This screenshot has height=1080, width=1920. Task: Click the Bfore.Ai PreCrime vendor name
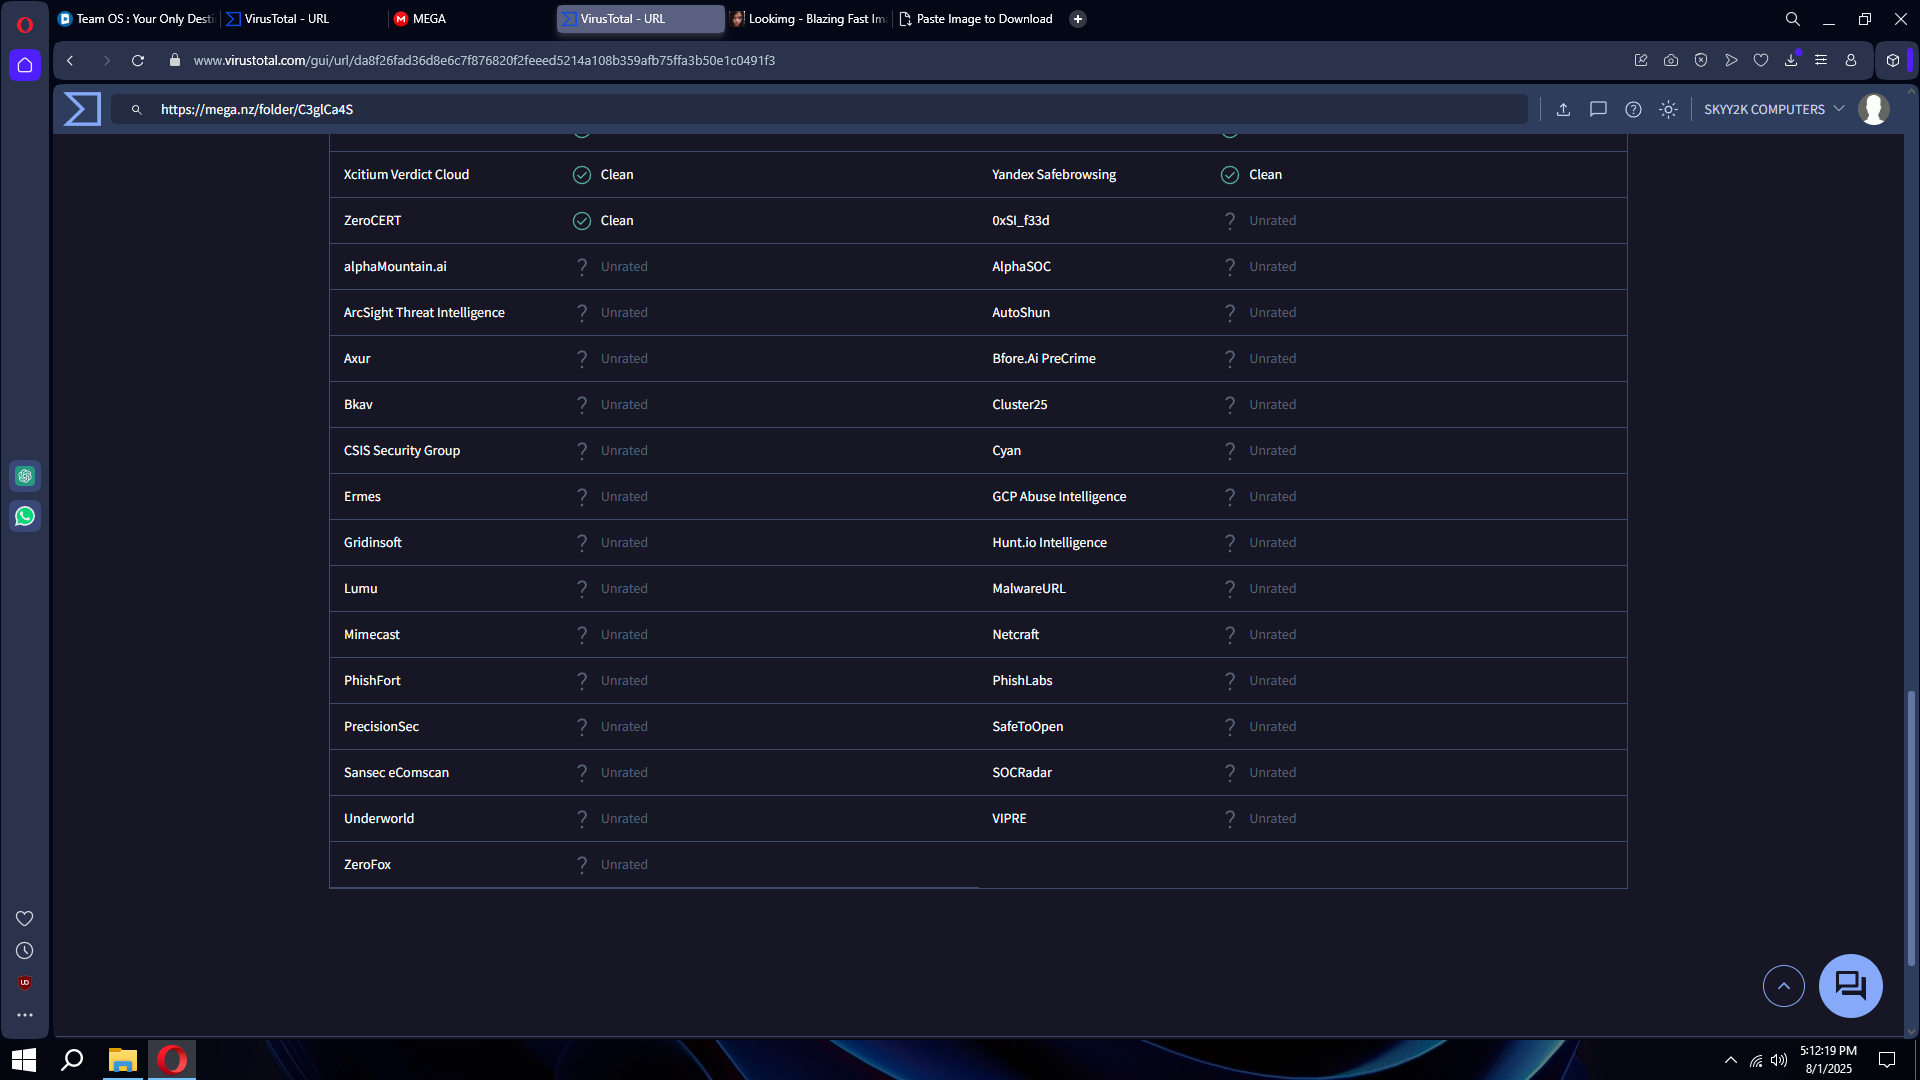[x=1044, y=358]
